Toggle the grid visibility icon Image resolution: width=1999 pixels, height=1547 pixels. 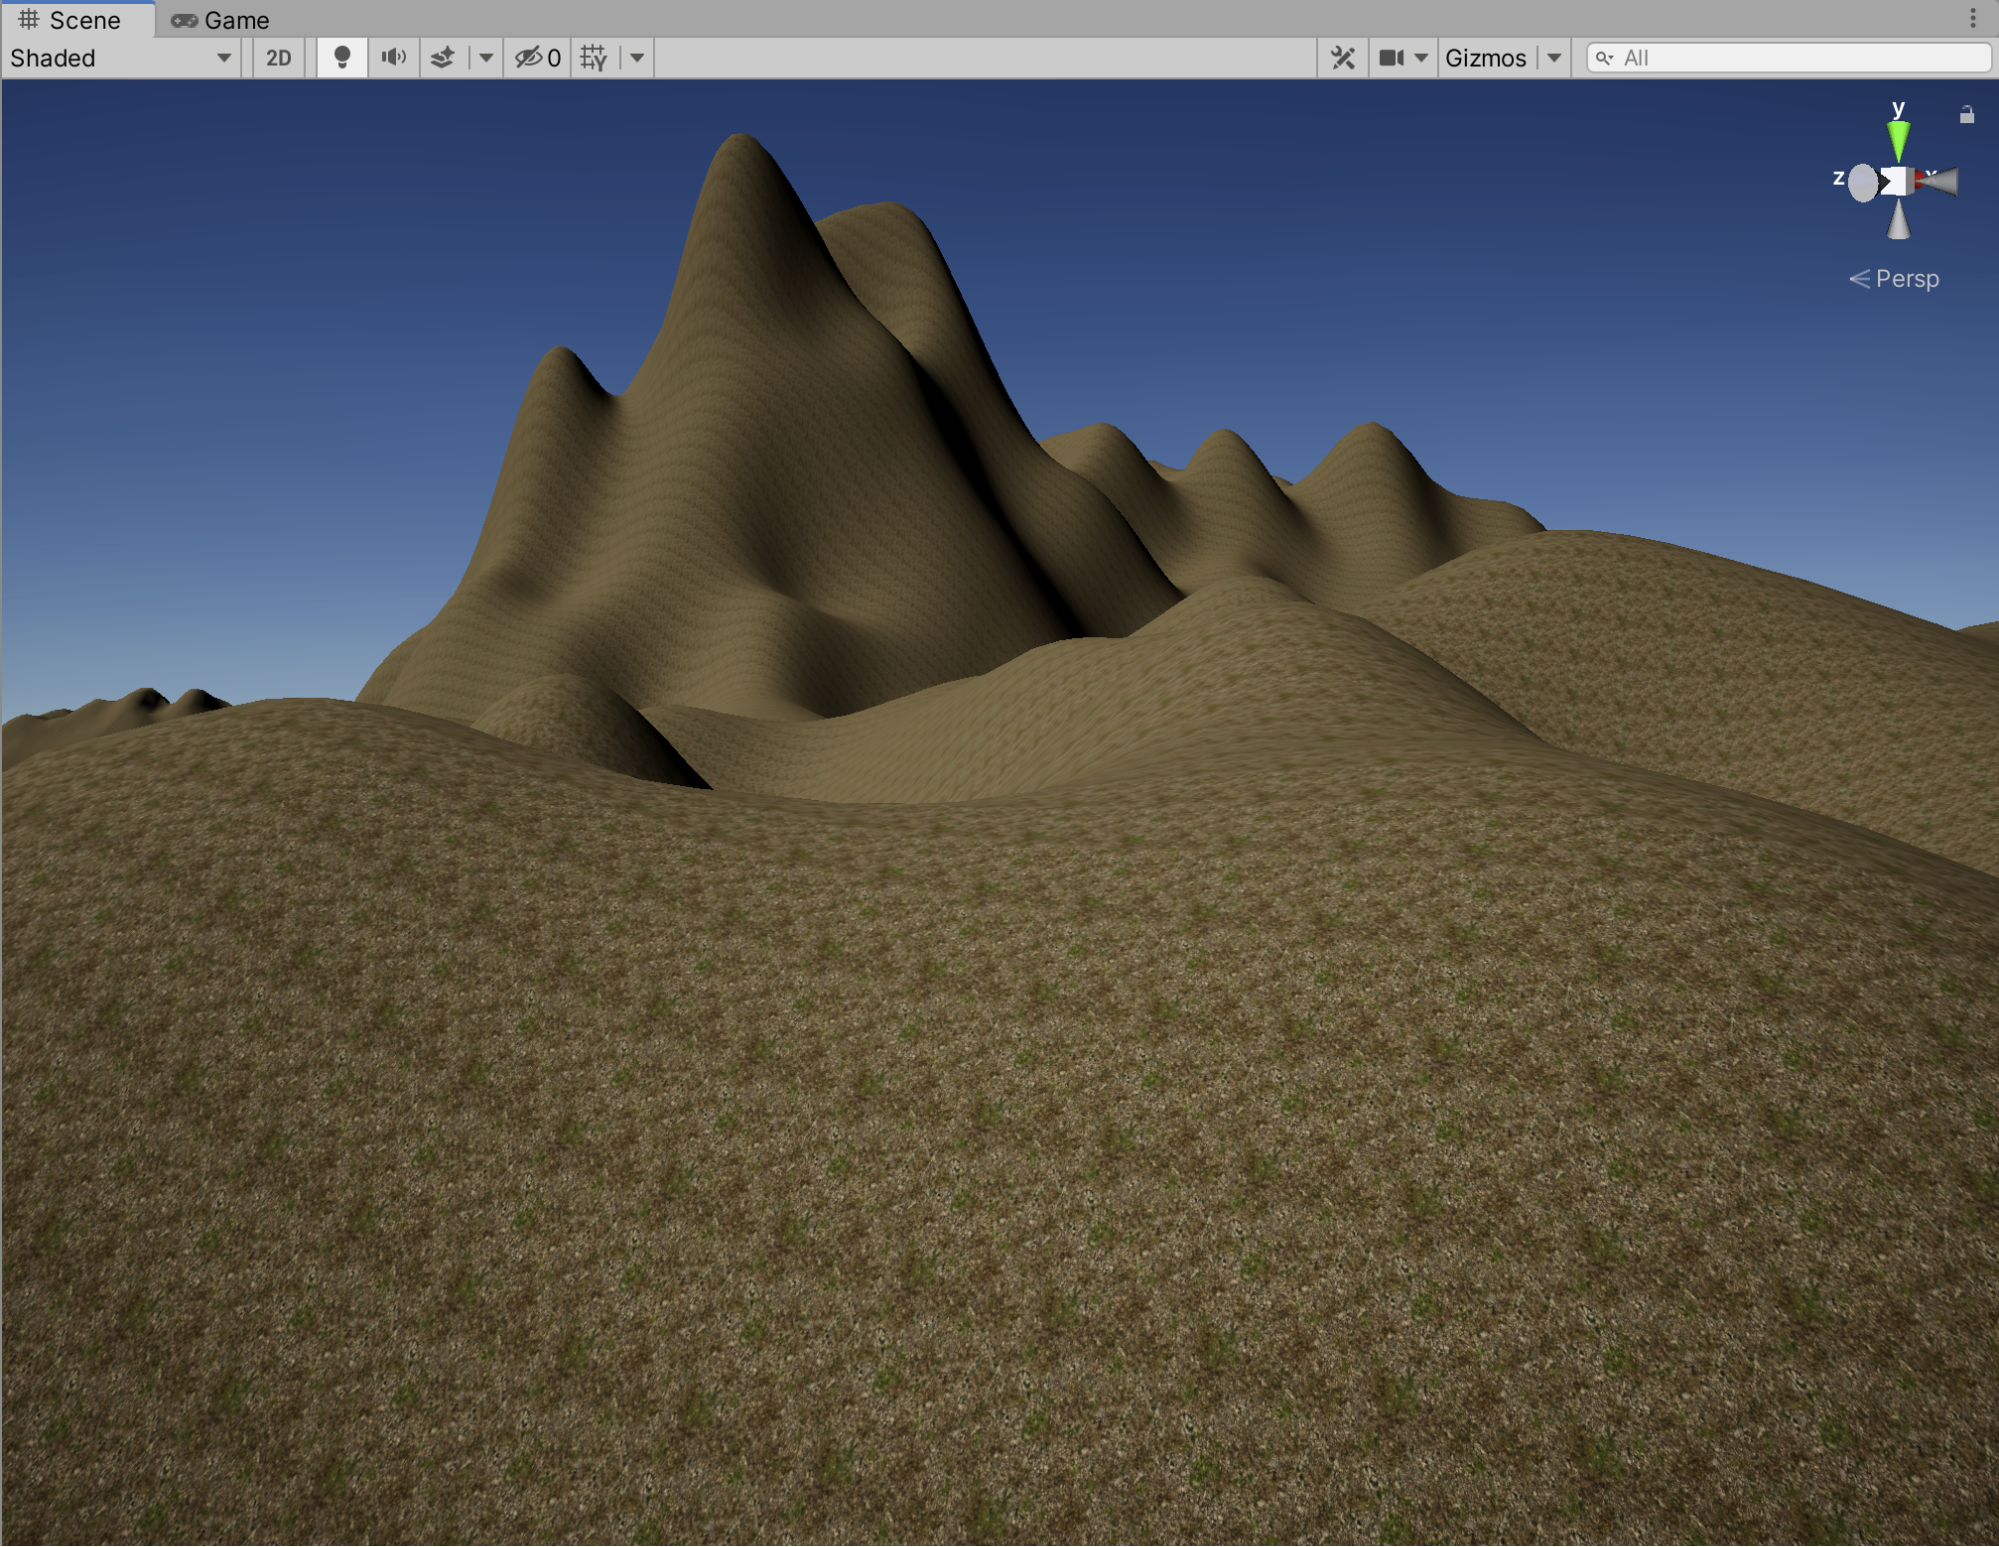point(594,58)
